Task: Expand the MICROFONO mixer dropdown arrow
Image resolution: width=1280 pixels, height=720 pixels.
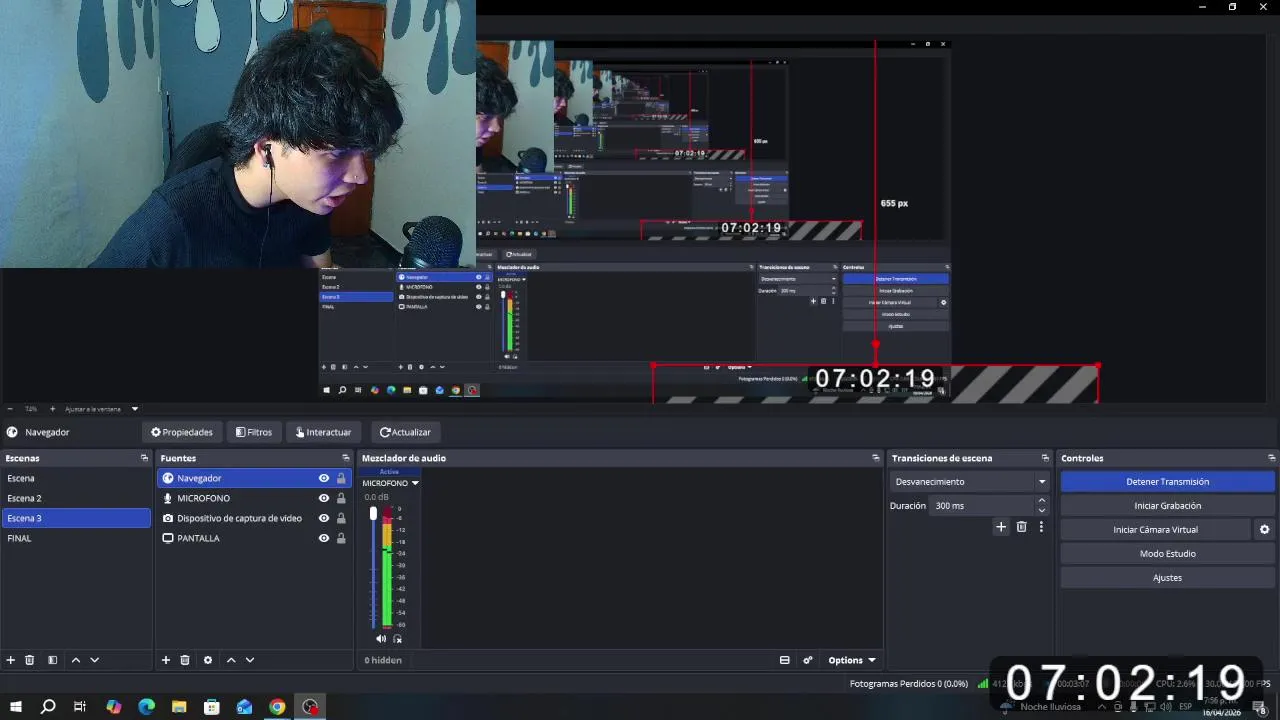Action: (415, 483)
